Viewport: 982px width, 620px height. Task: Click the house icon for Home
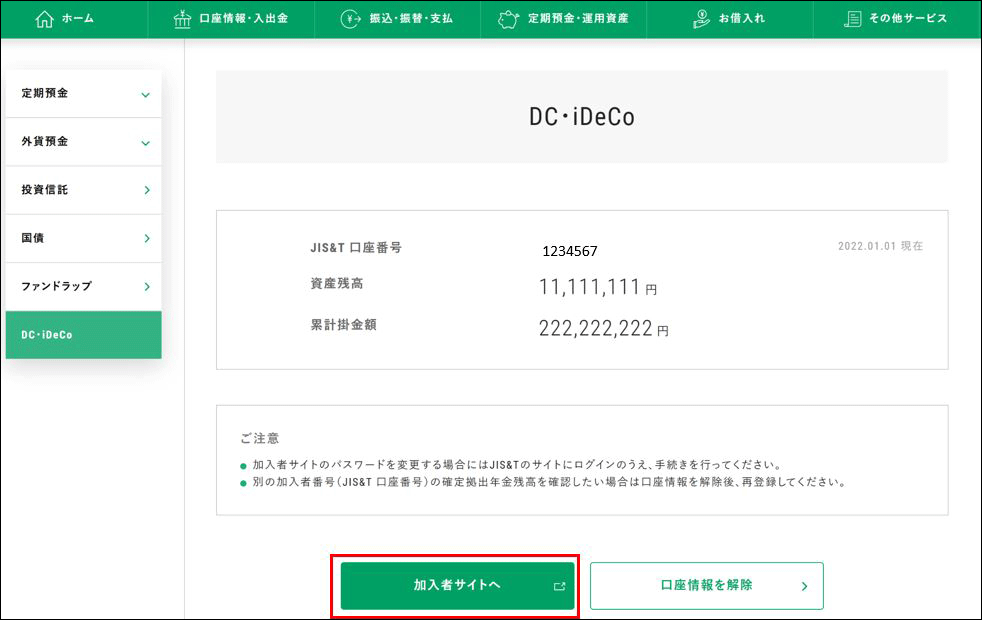(44, 19)
